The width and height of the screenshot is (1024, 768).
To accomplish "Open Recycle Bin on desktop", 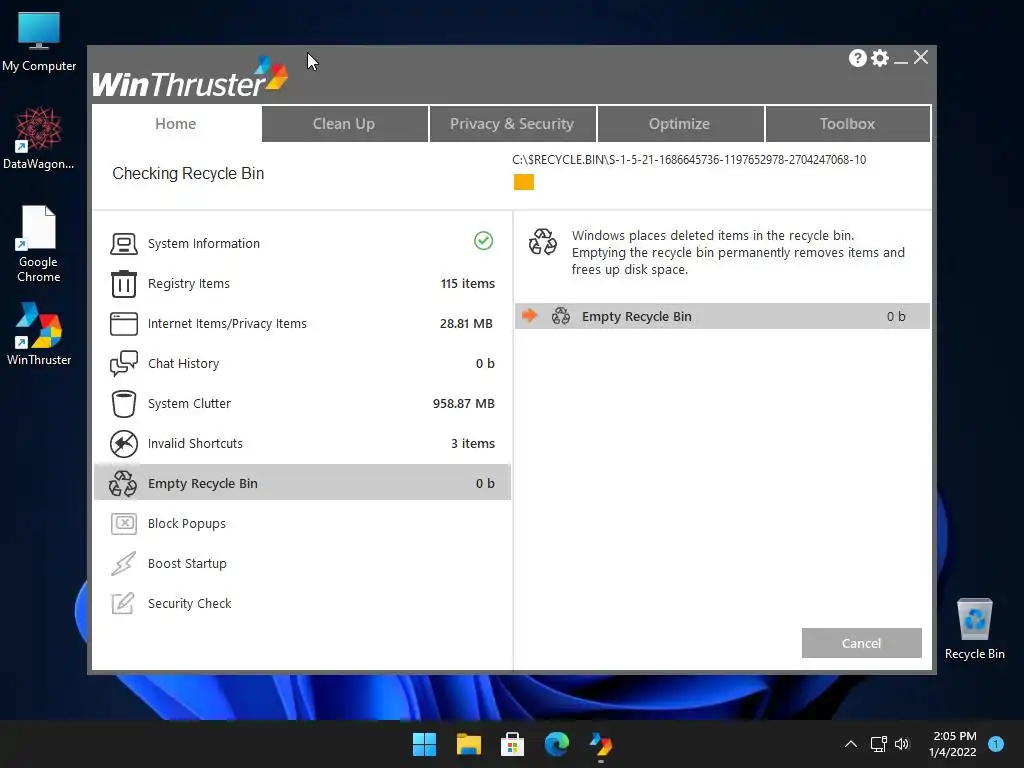I will 974,629.
